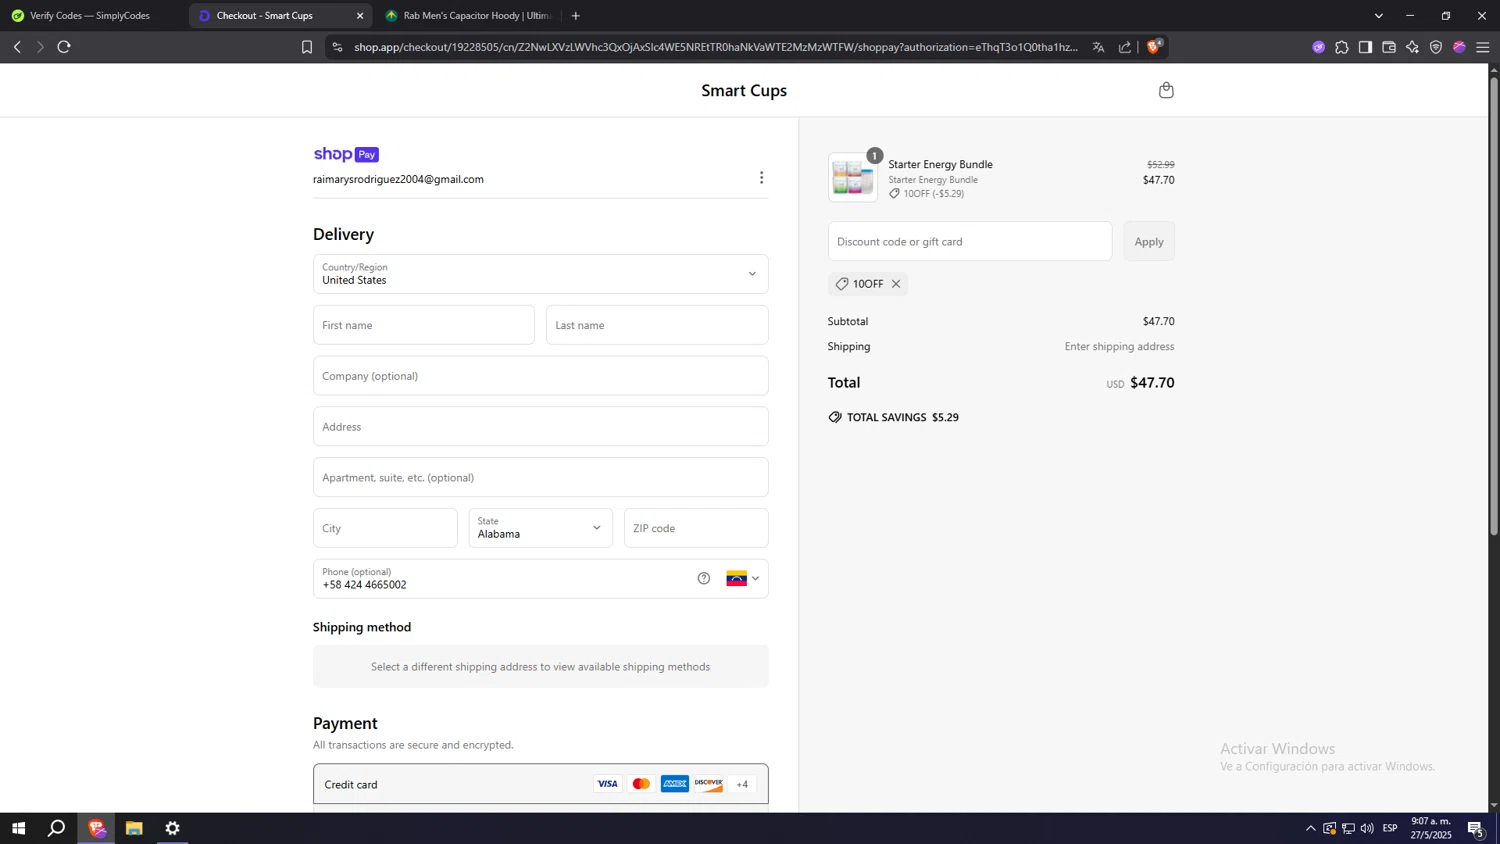Open Windows search from taskbar
This screenshot has height=844, width=1500.
pos(57,828)
